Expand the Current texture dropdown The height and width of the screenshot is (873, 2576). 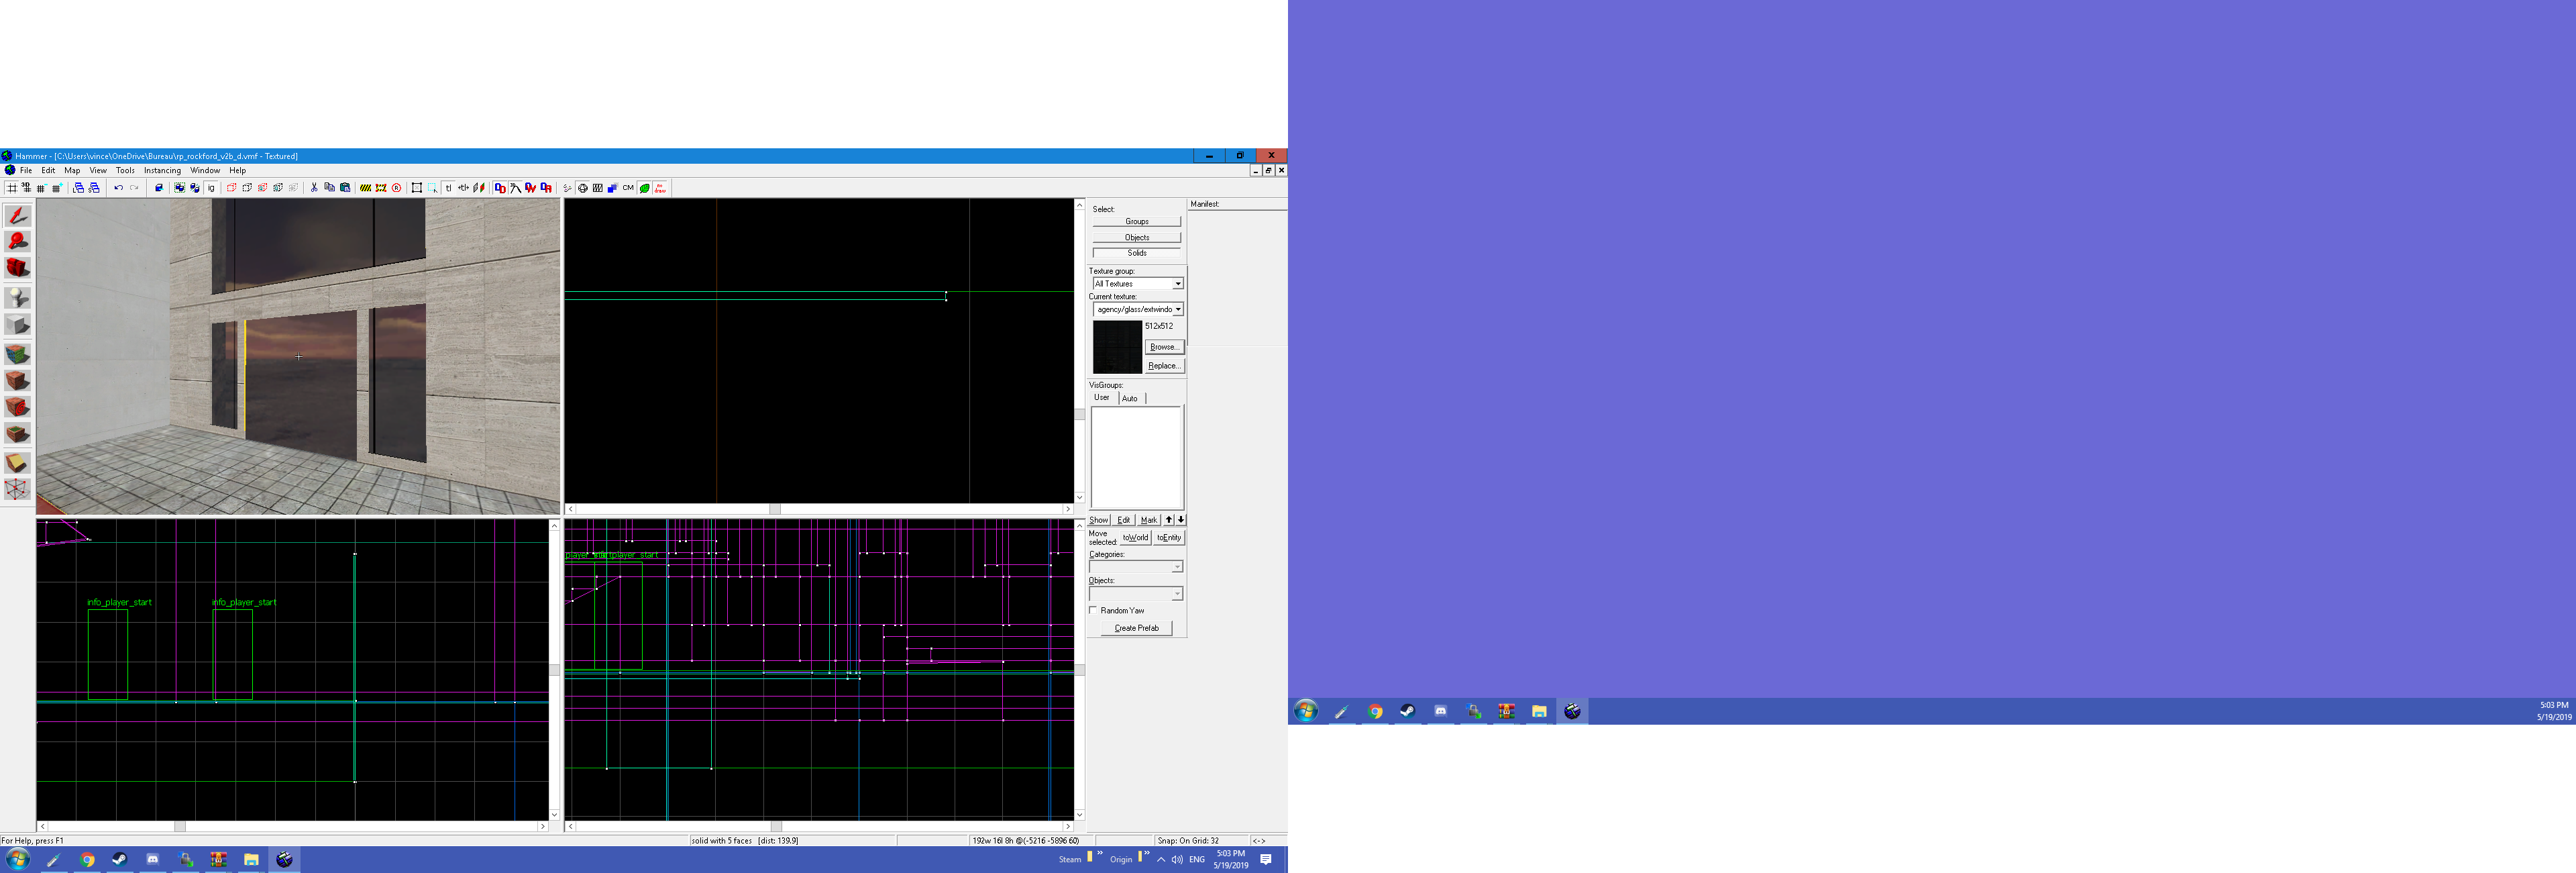[1178, 309]
